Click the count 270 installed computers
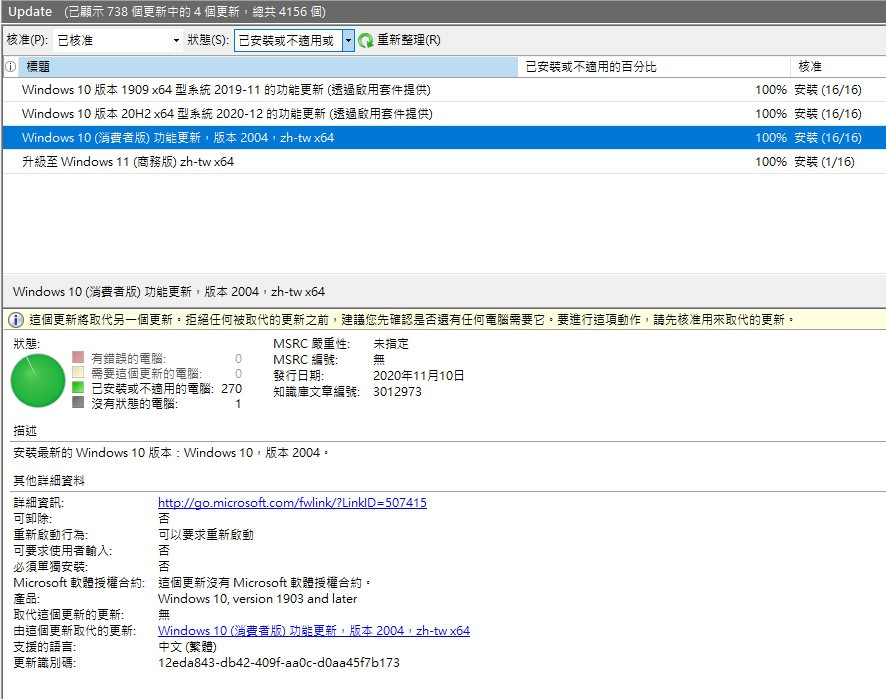Image resolution: width=886 pixels, height=699 pixels. [231, 389]
